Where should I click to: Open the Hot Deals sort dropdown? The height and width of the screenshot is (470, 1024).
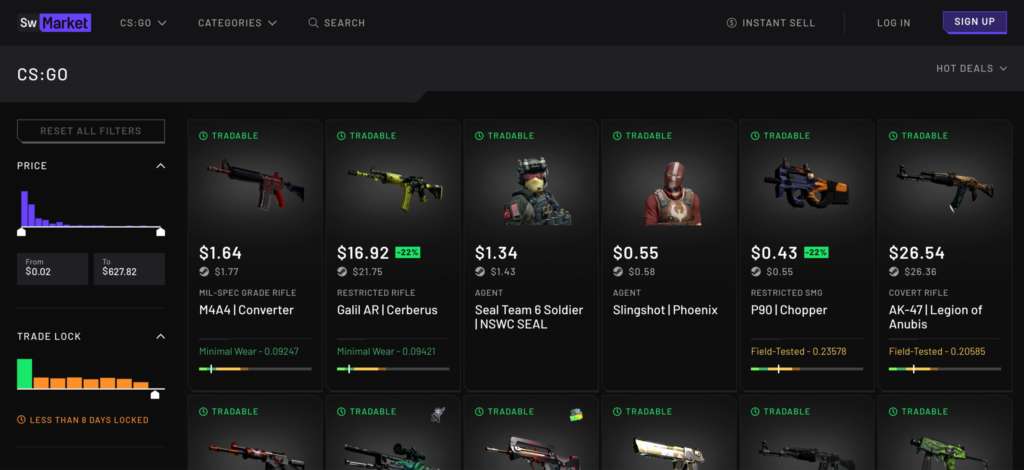pos(970,69)
